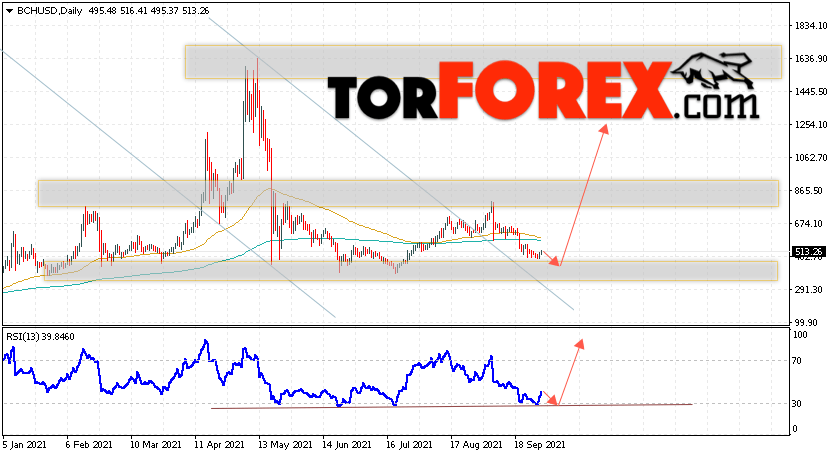Image resolution: width=830 pixels, height=456 pixels.
Task: Click the BCHUSD,Daily symbol title
Action: (x=49, y=11)
